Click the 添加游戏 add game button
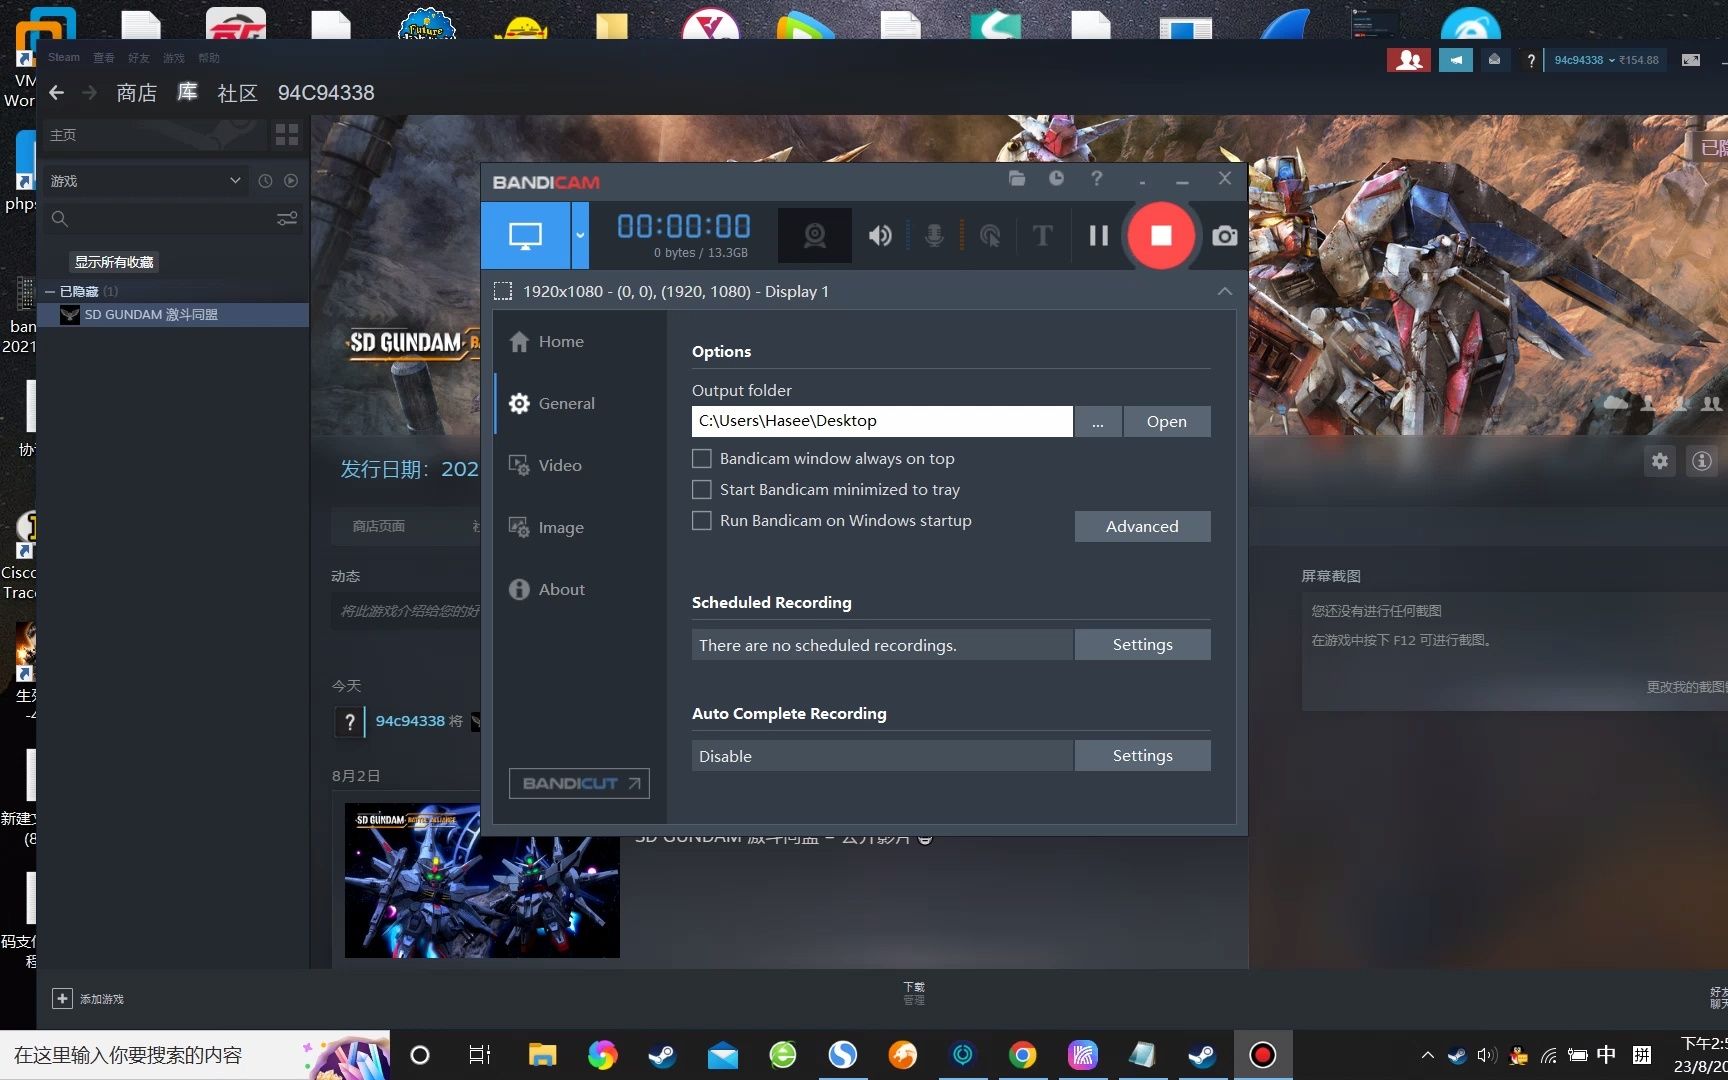The image size is (1728, 1080). coord(88,999)
